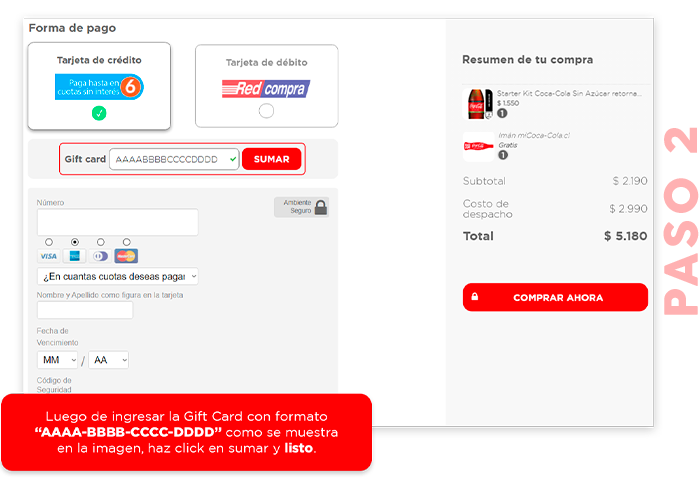Screen dimensions: 700x478
Task: Choose the Tarjeta de débito payment option
Action: tap(267, 86)
